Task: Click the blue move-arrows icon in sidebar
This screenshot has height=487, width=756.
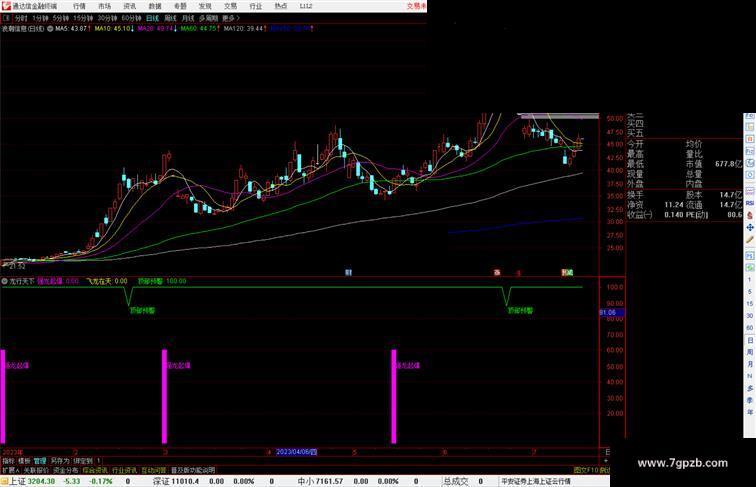Action: tap(750, 228)
